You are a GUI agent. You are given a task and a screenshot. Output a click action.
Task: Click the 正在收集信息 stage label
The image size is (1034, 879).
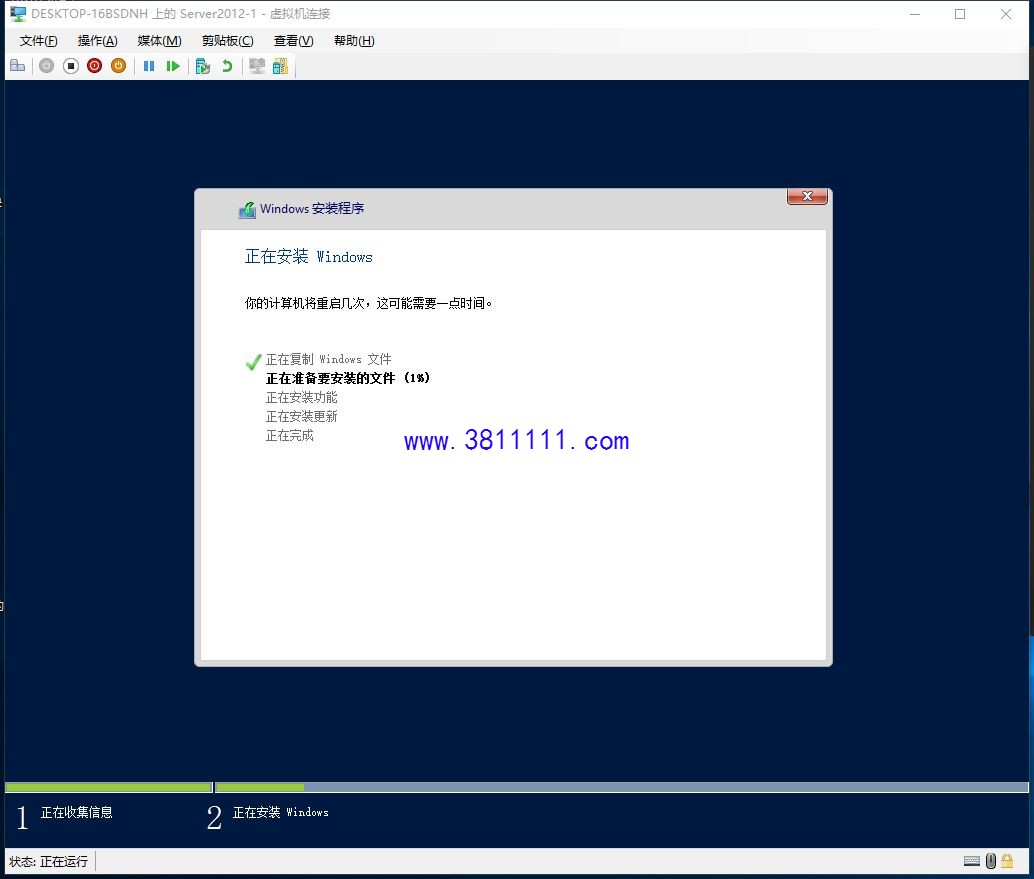(76, 812)
